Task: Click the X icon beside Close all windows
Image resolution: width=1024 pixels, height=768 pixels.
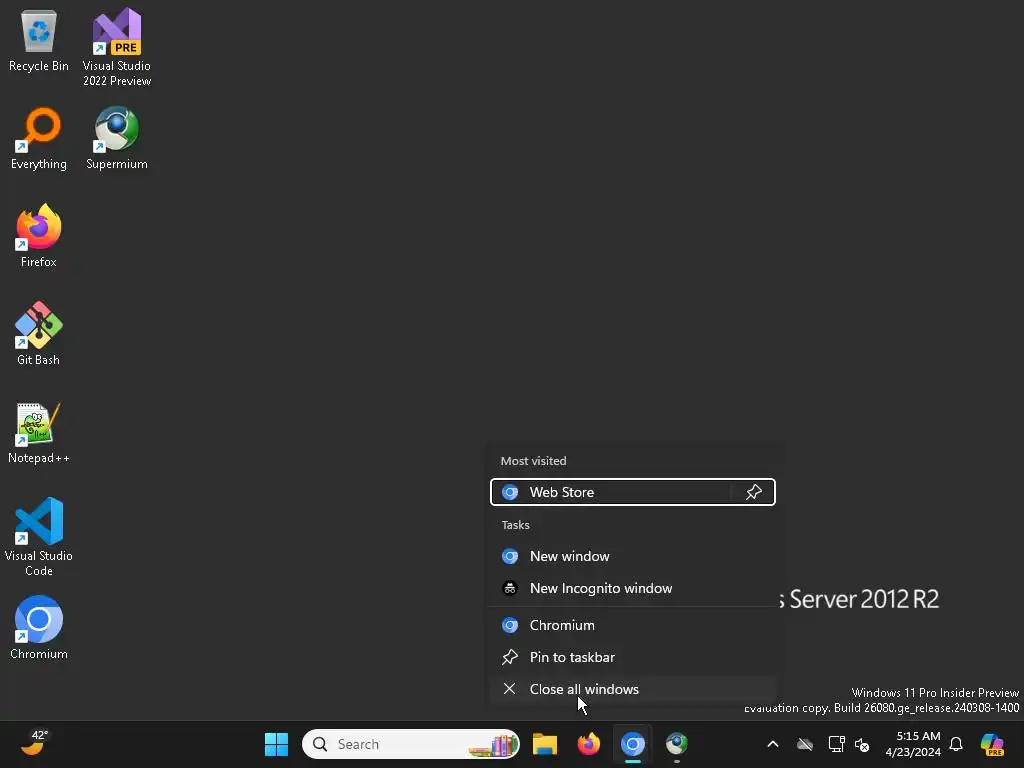Action: pos(509,690)
